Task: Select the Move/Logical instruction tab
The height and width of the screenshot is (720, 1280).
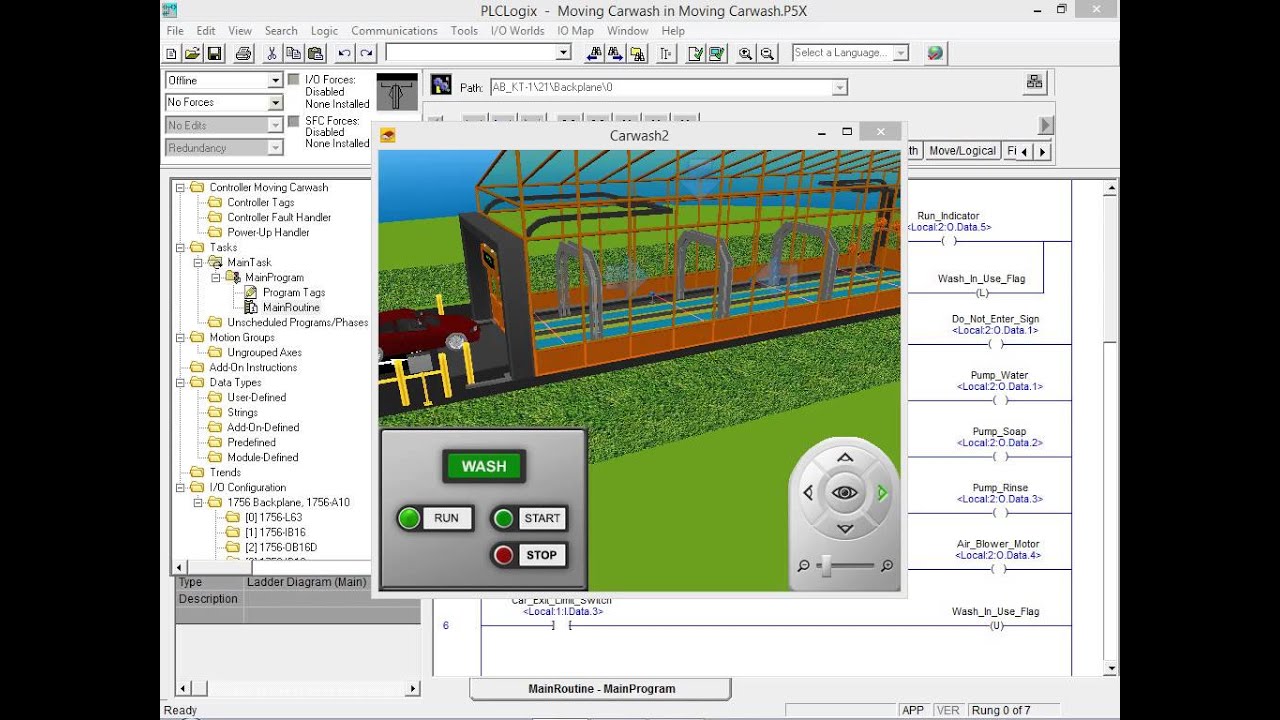Action: (962, 151)
